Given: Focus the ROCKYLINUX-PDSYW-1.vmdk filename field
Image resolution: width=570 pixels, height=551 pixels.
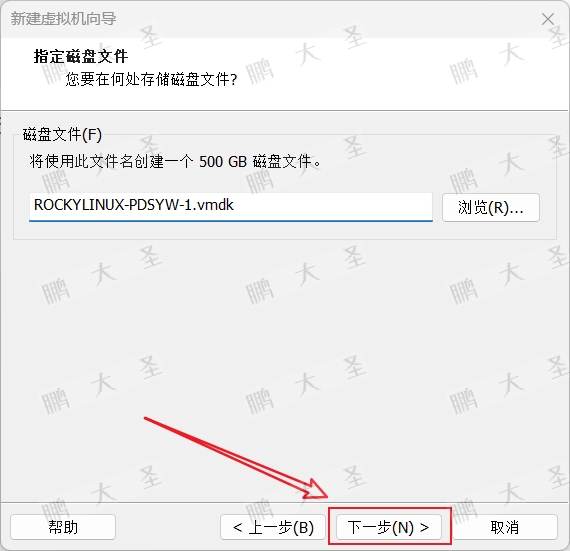Looking at the screenshot, I should 231,206.
